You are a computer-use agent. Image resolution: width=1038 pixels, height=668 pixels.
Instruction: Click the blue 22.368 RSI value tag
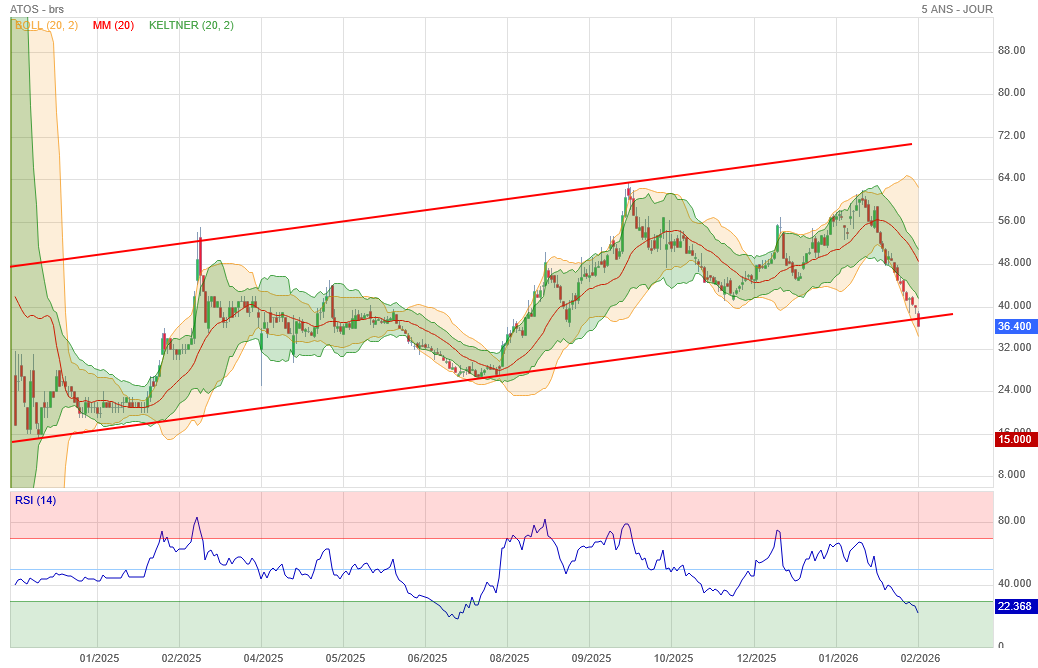click(x=1015, y=606)
